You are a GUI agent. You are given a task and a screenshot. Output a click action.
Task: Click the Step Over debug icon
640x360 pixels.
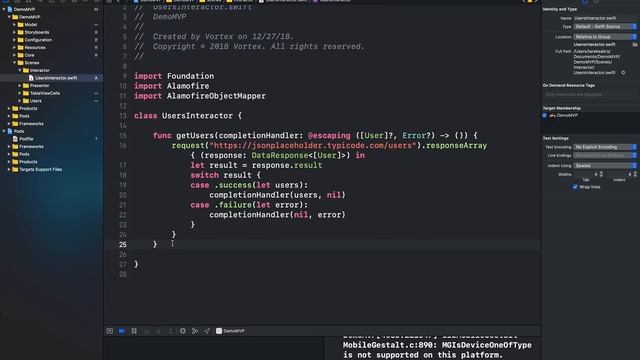click(146, 331)
